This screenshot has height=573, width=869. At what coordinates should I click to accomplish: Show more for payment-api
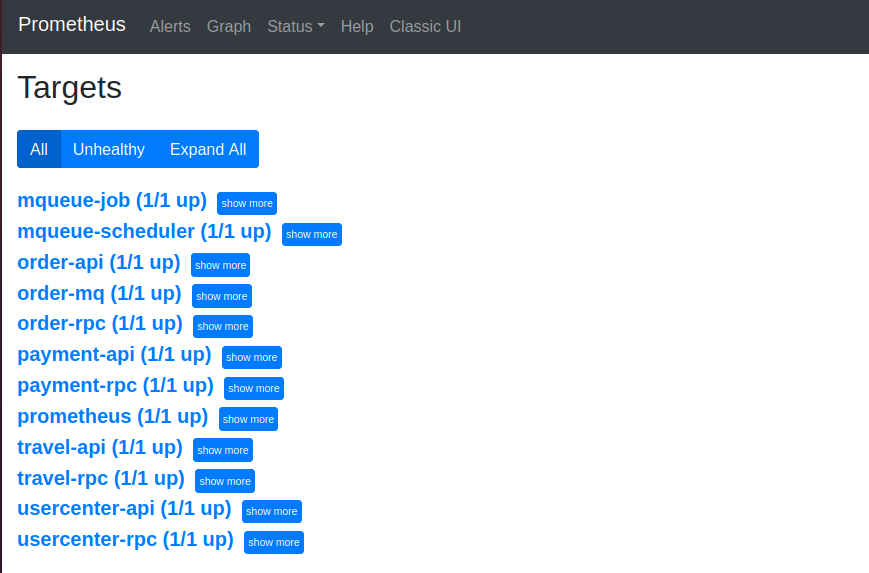(x=252, y=357)
